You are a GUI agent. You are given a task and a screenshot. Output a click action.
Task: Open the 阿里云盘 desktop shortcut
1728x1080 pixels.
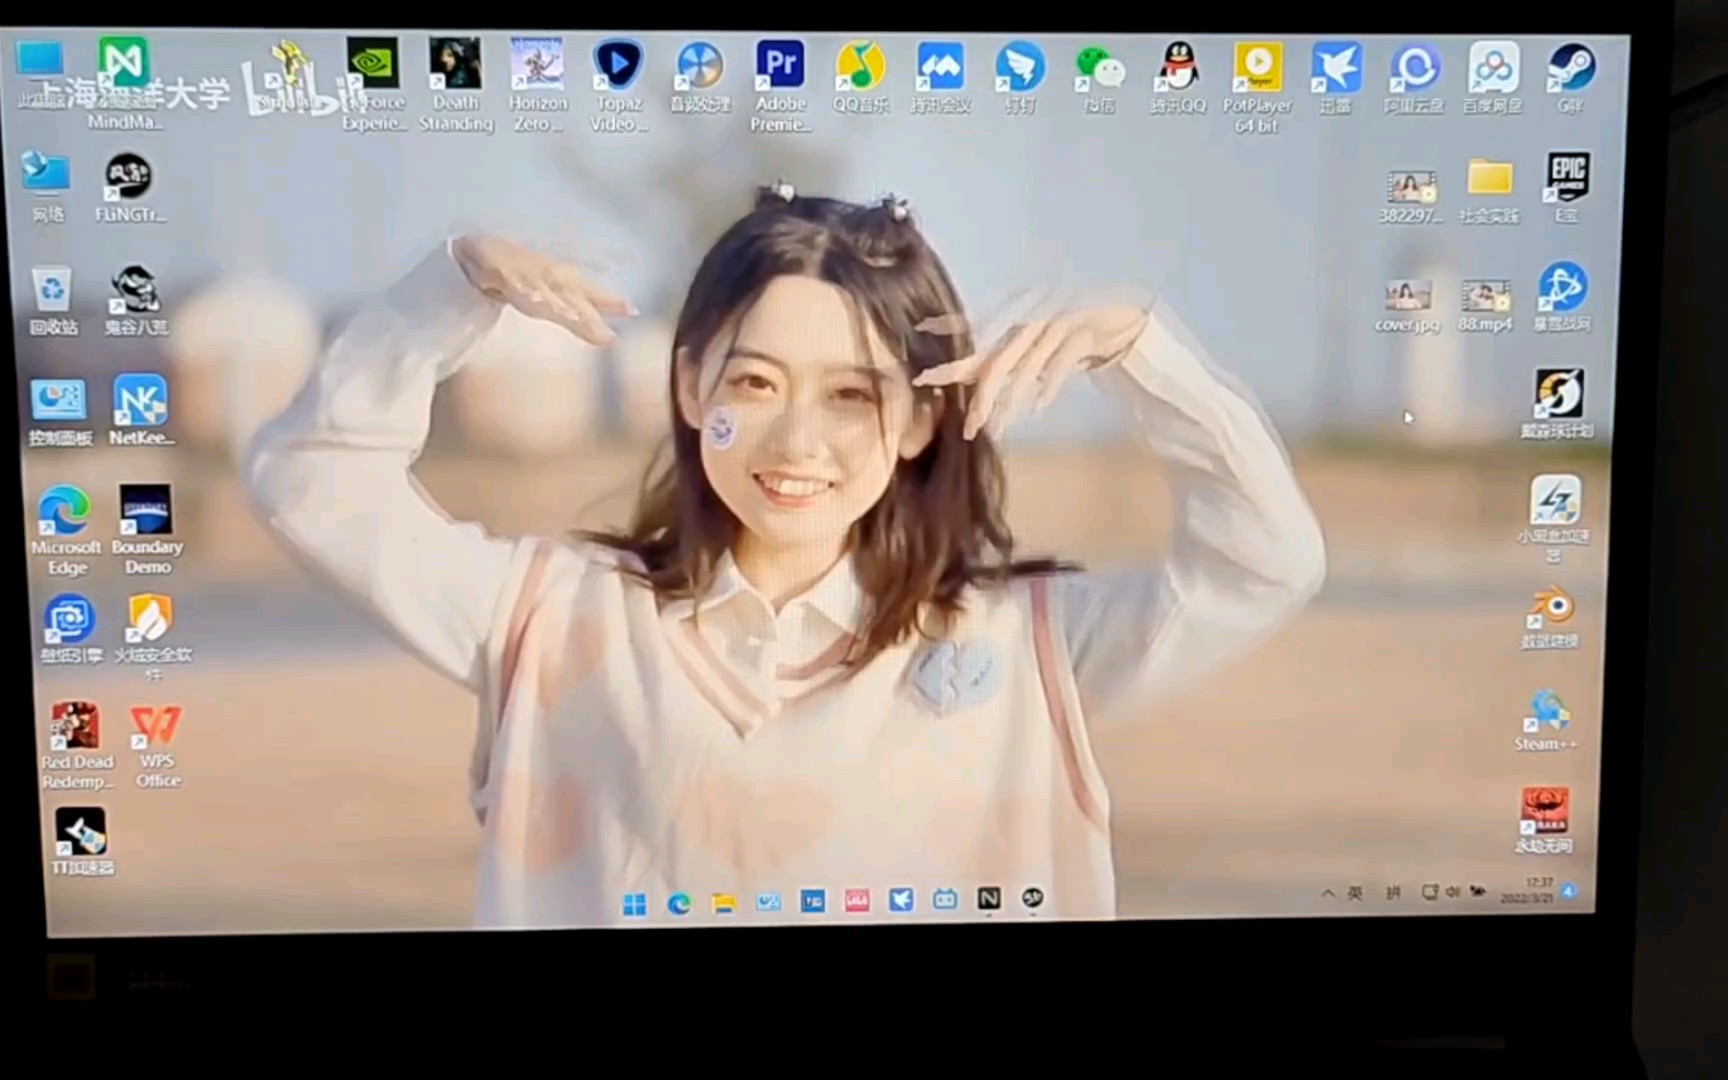pos(1414,79)
